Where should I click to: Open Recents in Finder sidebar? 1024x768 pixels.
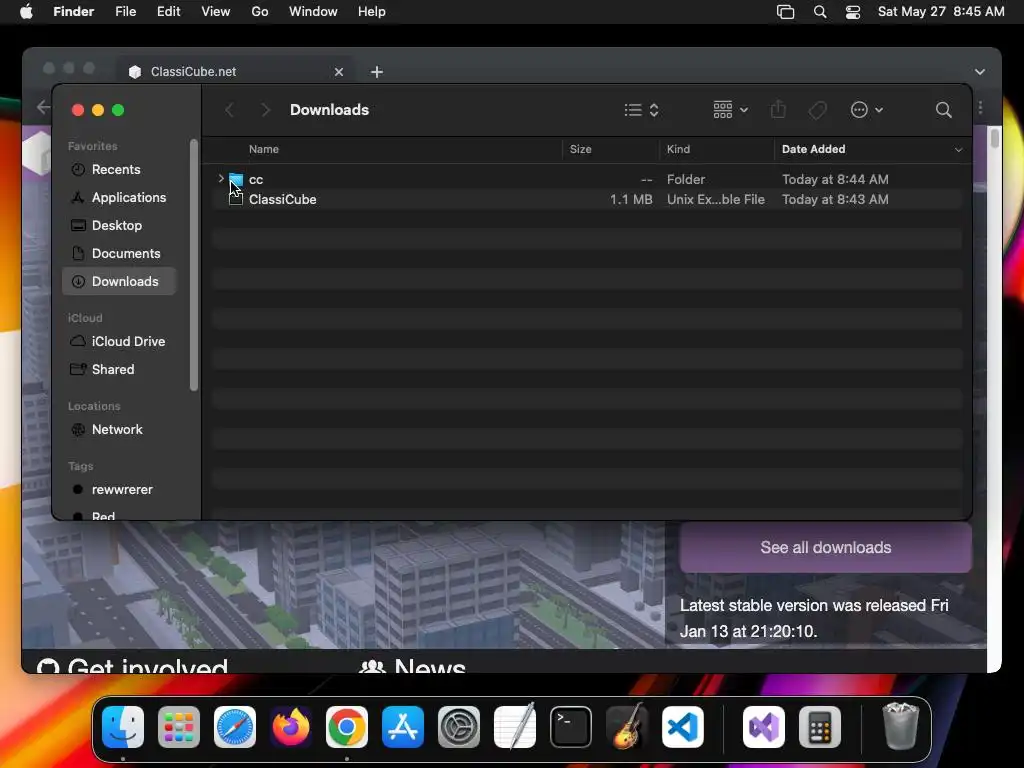tap(116, 169)
